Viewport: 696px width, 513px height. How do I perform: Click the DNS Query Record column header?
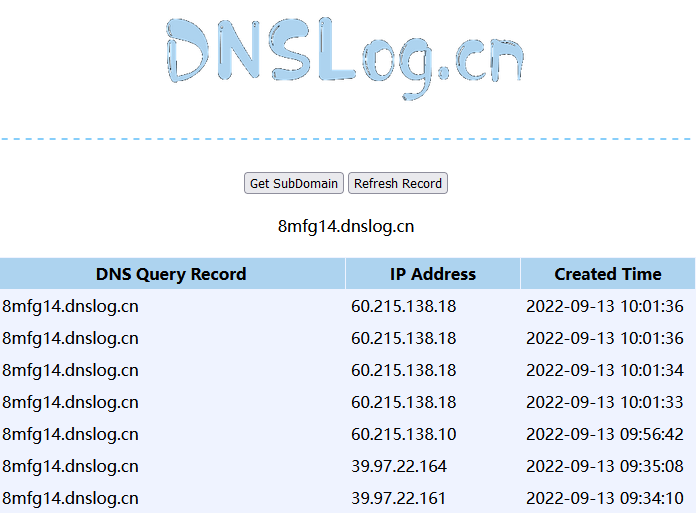[x=172, y=274]
